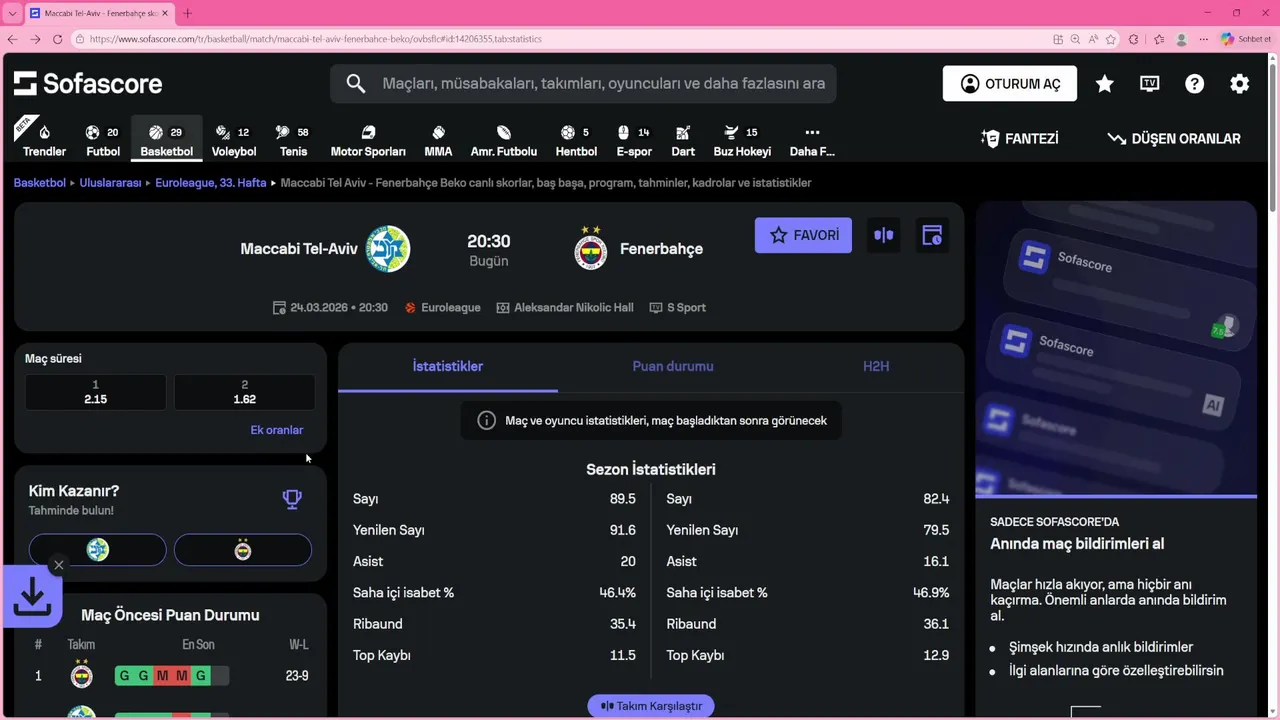Image resolution: width=1280 pixels, height=720 pixels.
Task: Select MMA sport category
Action: point(438,141)
